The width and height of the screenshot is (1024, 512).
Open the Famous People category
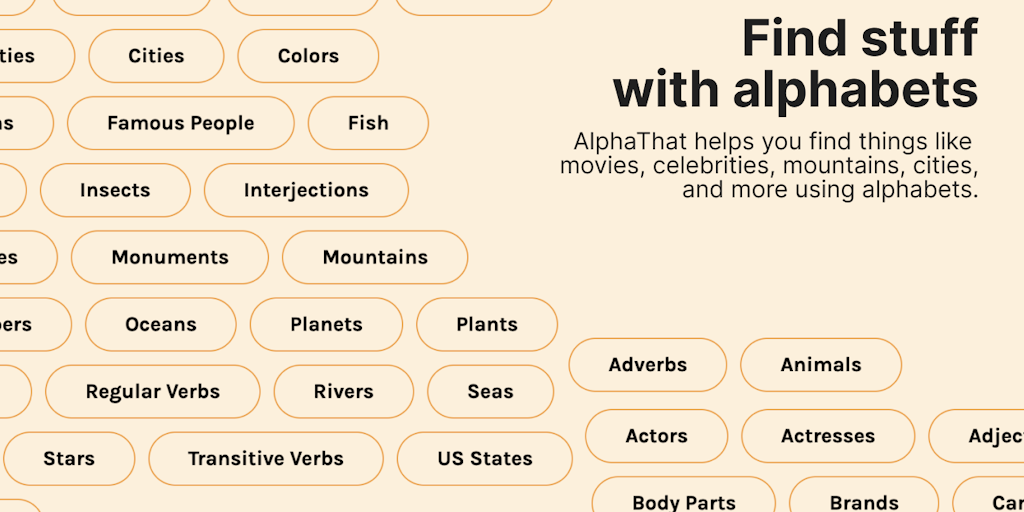click(x=181, y=123)
